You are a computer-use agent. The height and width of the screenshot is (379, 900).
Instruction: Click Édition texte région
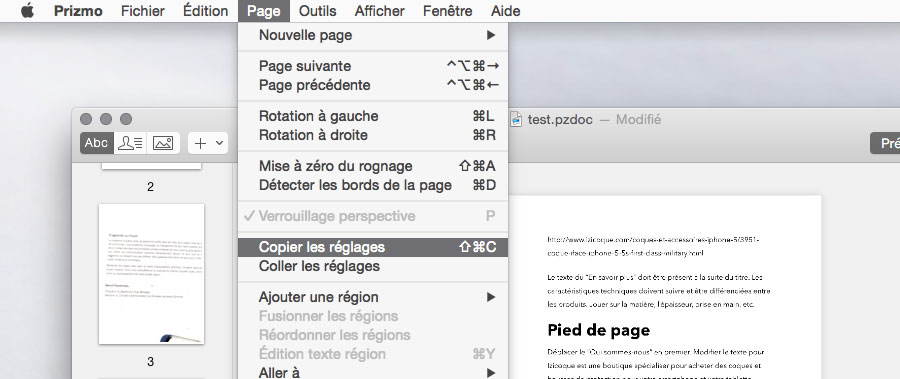373,354
